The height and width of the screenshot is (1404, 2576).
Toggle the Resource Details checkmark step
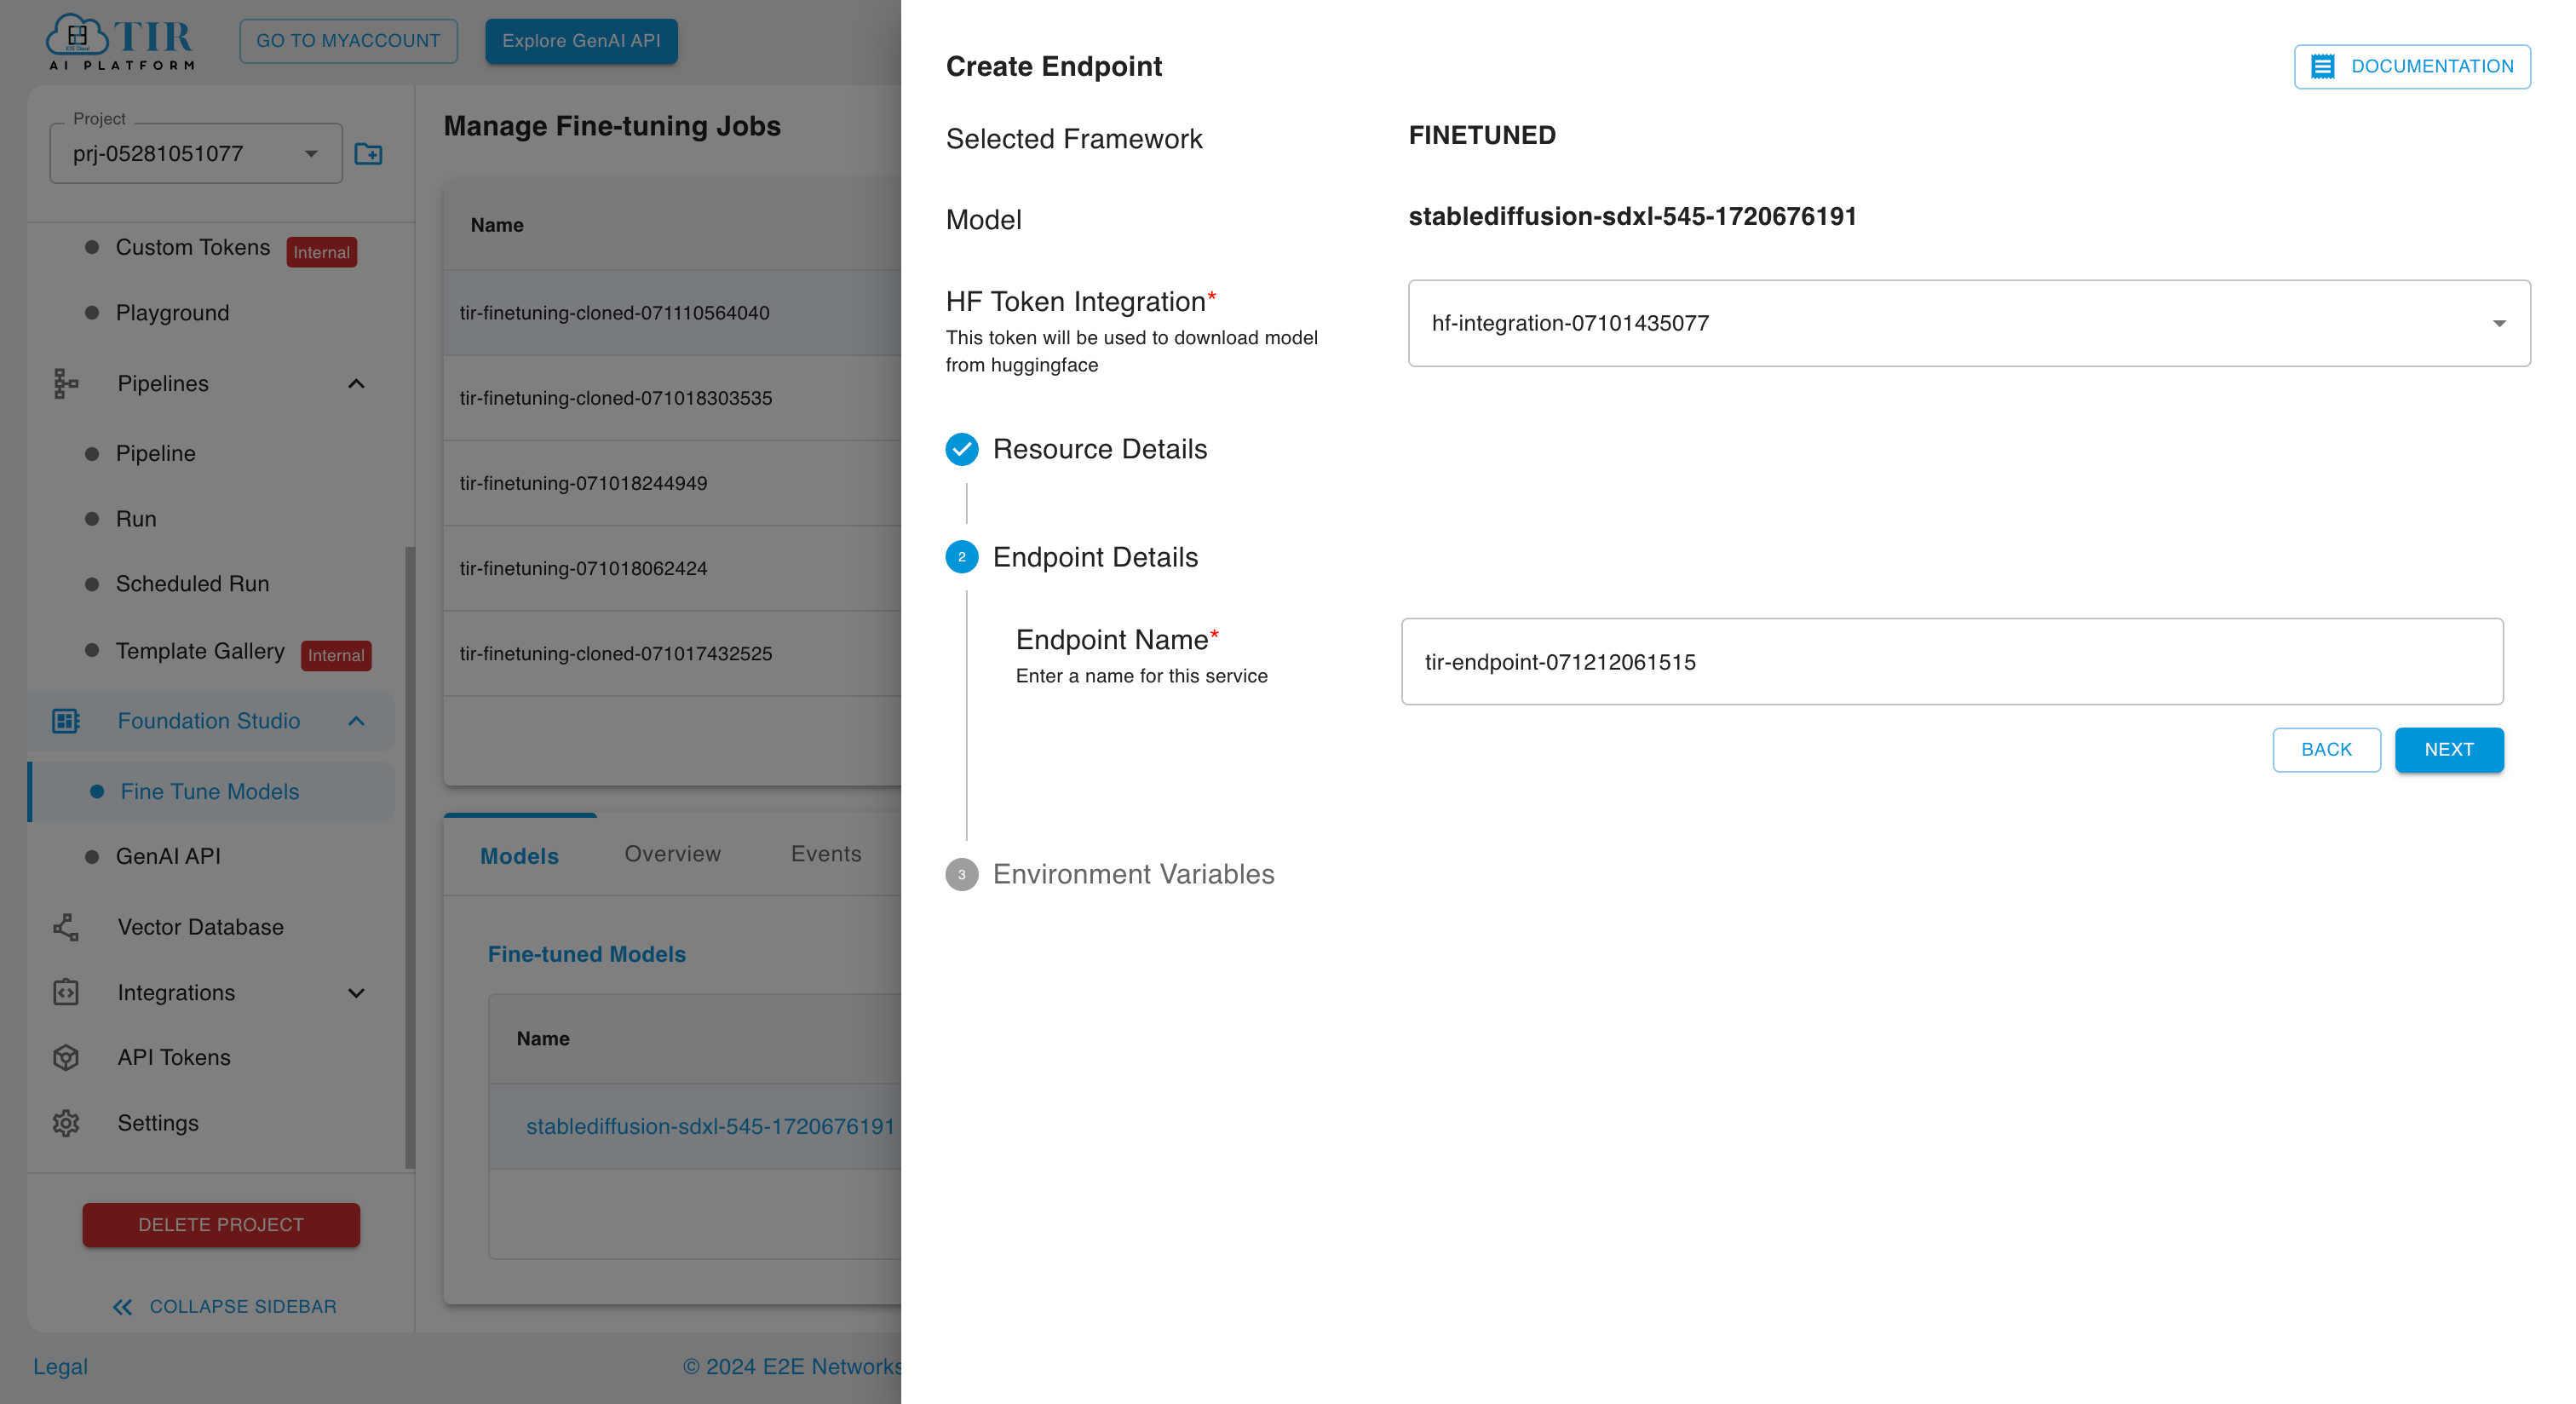(963, 450)
